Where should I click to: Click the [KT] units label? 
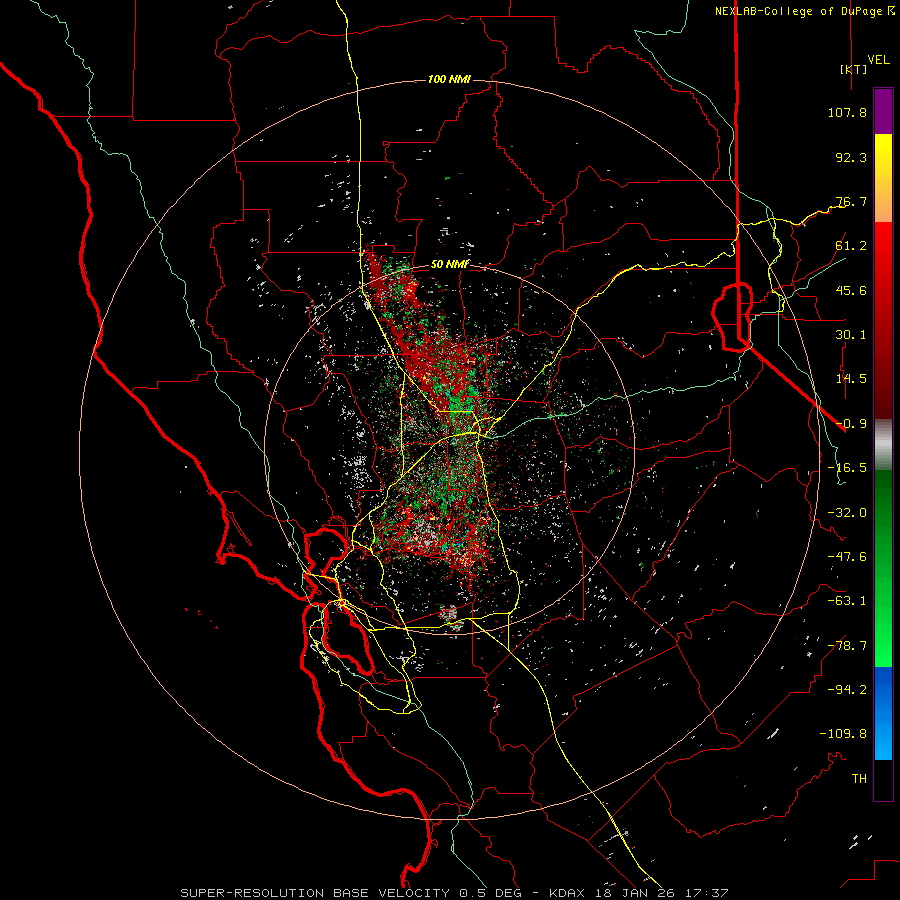click(x=853, y=69)
